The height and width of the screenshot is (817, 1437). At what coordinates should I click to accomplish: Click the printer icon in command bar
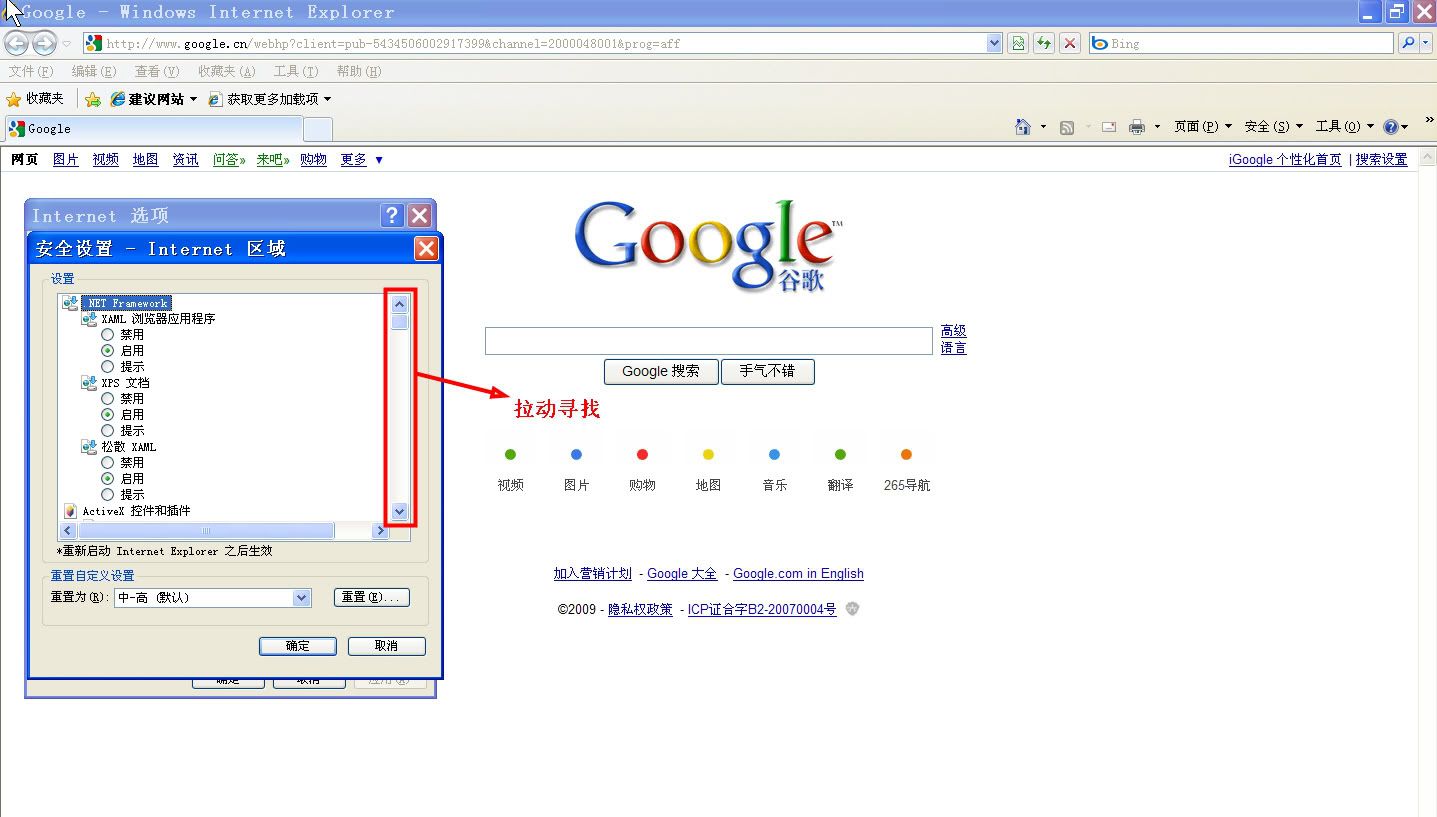(x=1137, y=127)
